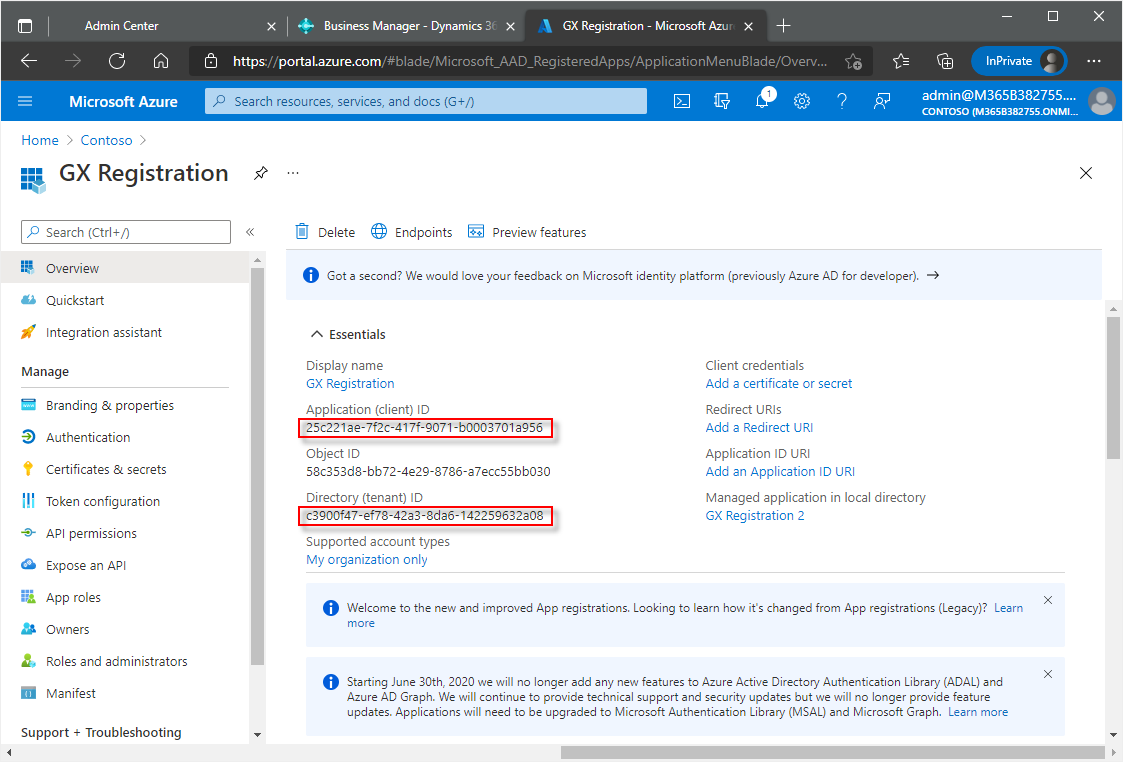Open the Azure portal hamburger menu
Image resolution: width=1123 pixels, height=762 pixels.
click(26, 101)
